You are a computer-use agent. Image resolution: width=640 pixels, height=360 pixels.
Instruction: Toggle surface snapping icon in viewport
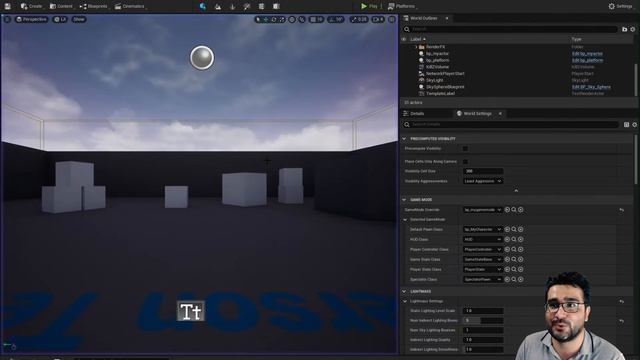pos(302,19)
